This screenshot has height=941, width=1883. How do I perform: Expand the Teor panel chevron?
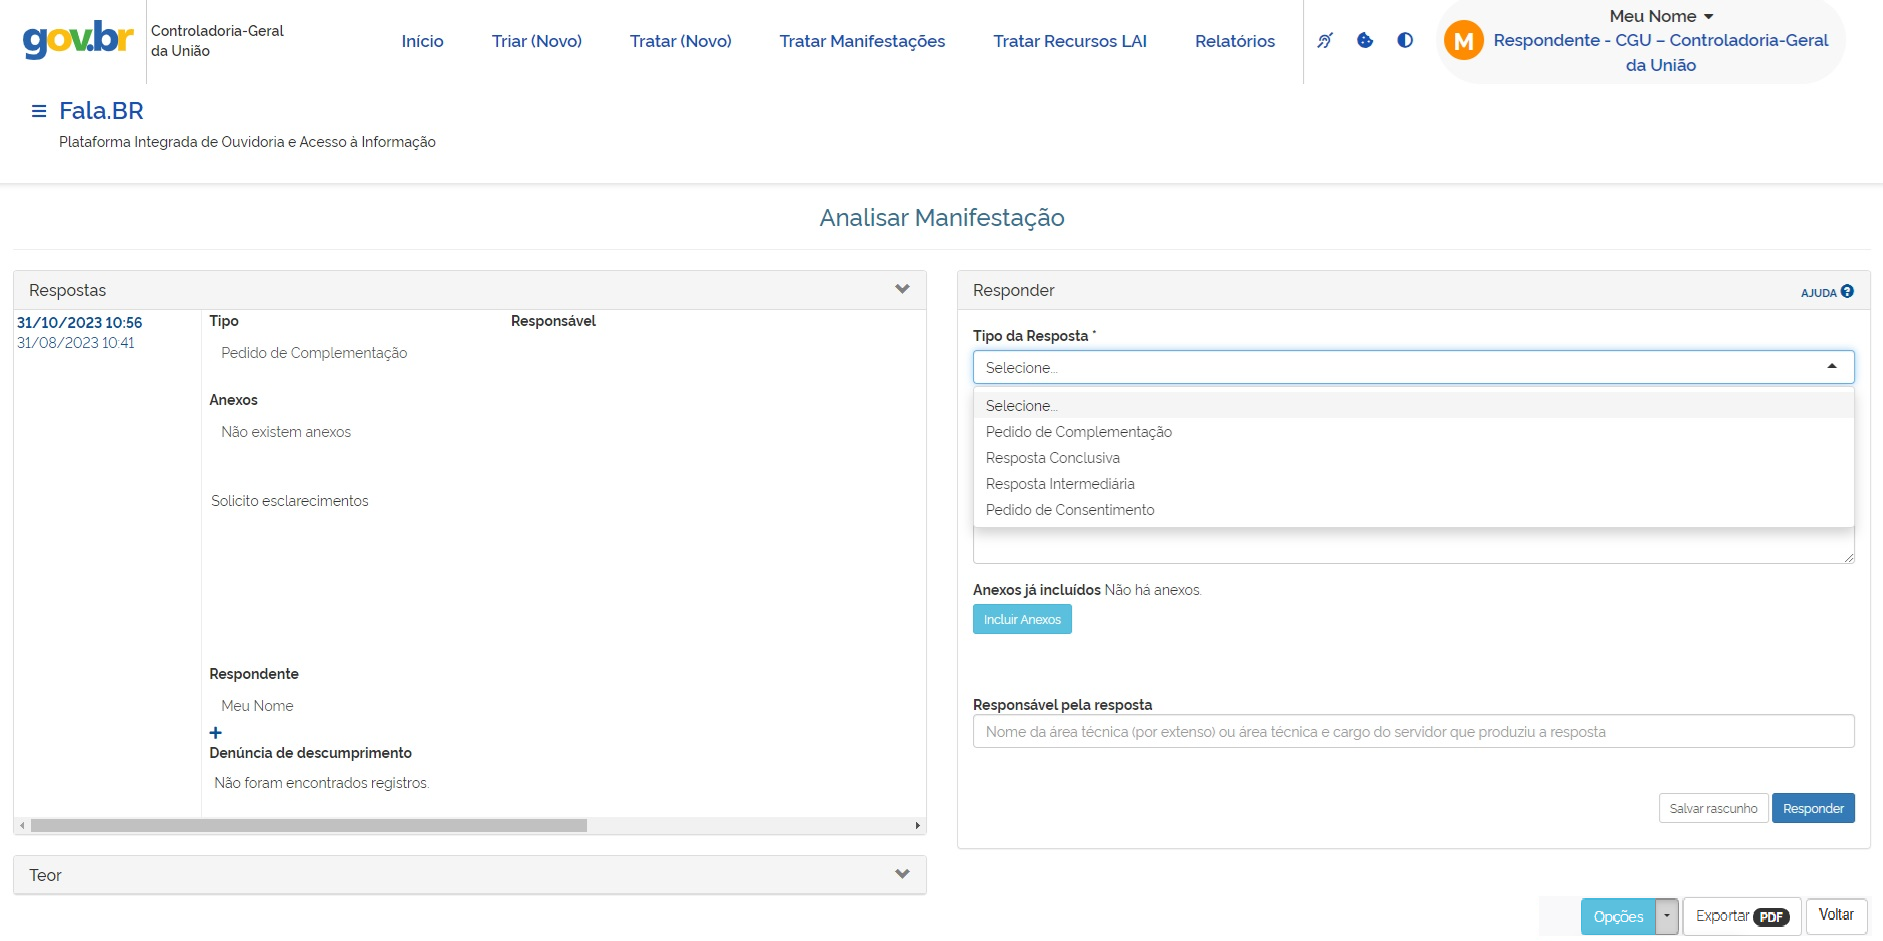point(902,874)
